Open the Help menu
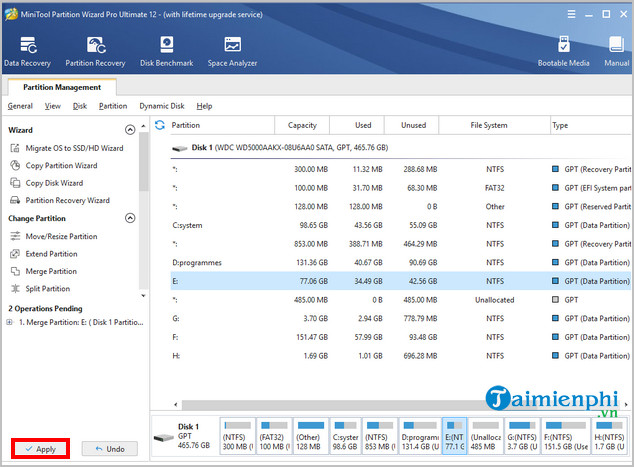 204,106
